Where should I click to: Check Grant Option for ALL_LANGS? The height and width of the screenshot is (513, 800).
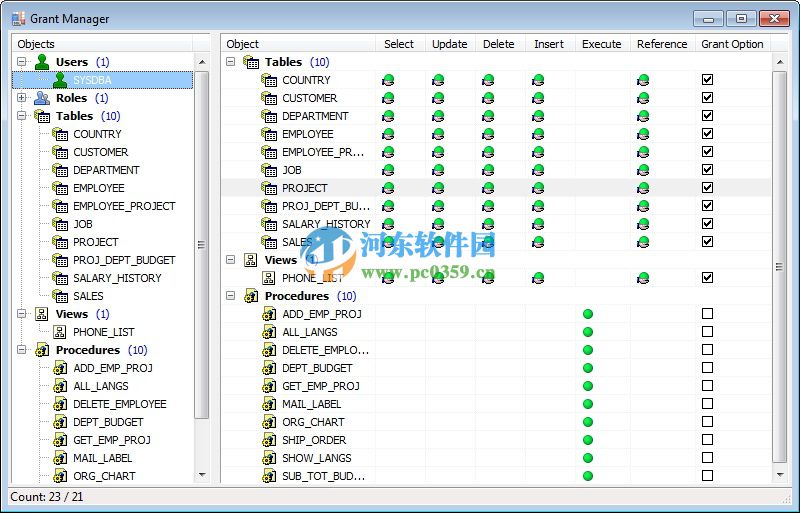point(707,332)
